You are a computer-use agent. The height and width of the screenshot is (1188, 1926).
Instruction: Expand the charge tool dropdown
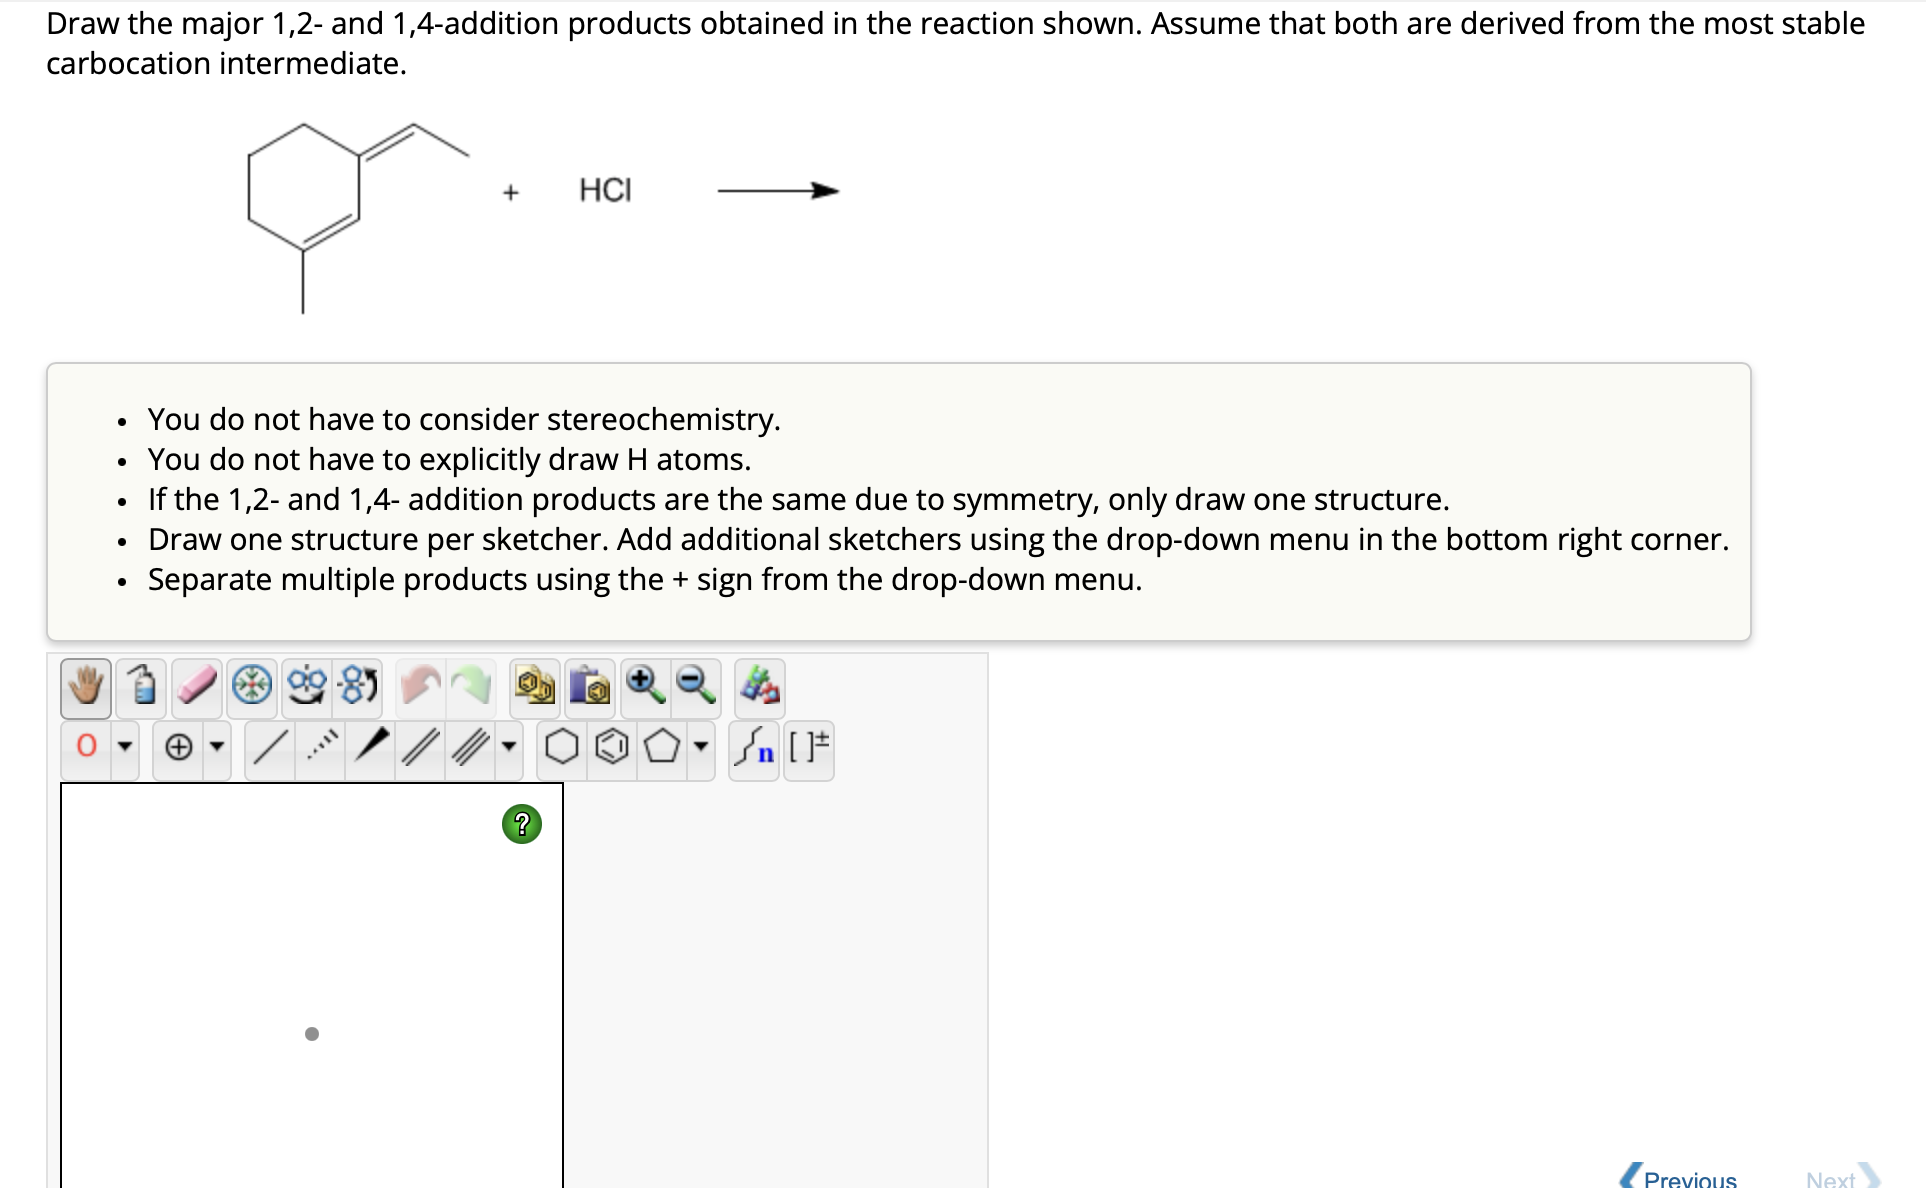point(217,747)
